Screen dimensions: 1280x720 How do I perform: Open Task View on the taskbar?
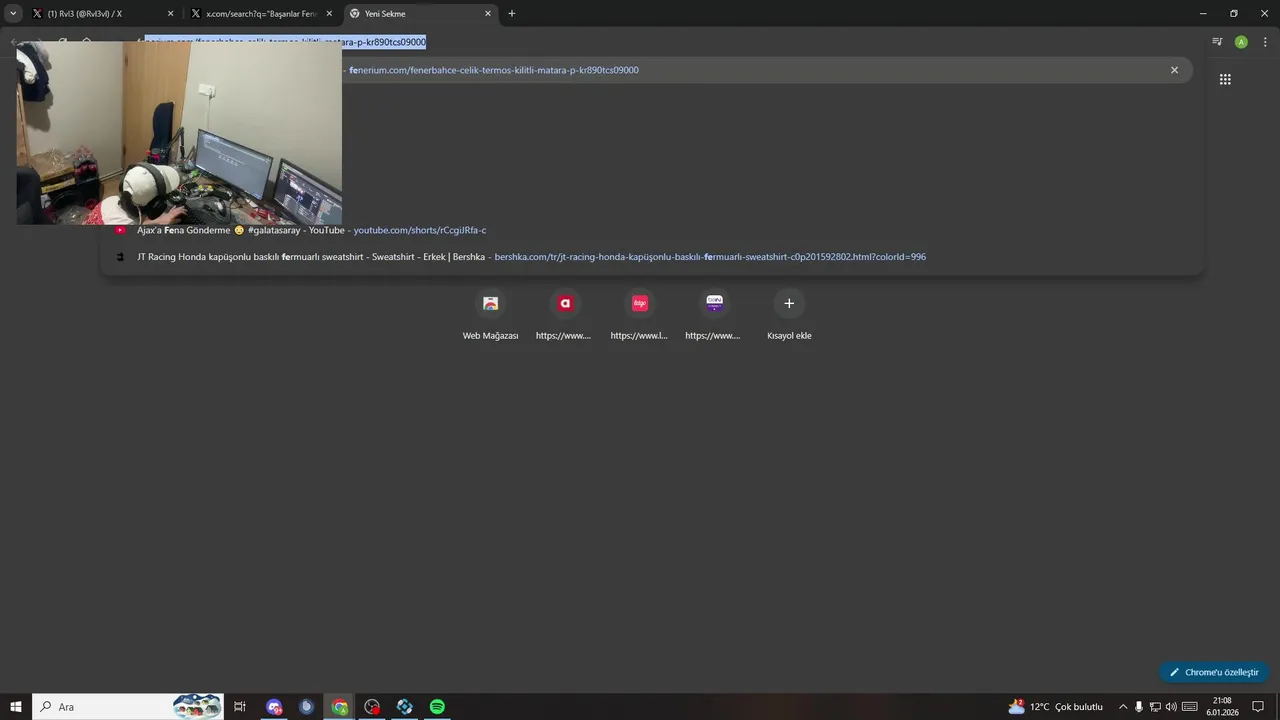point(240,707)
